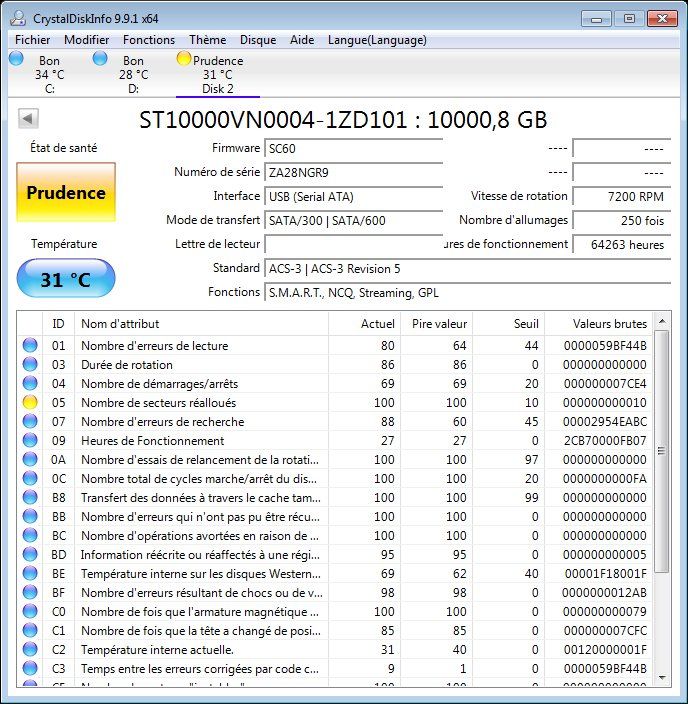The image size is (688, 704).
Task: Click the blue status orb for attribute 09
Action: pyautogui.click(x=30, y=440)
